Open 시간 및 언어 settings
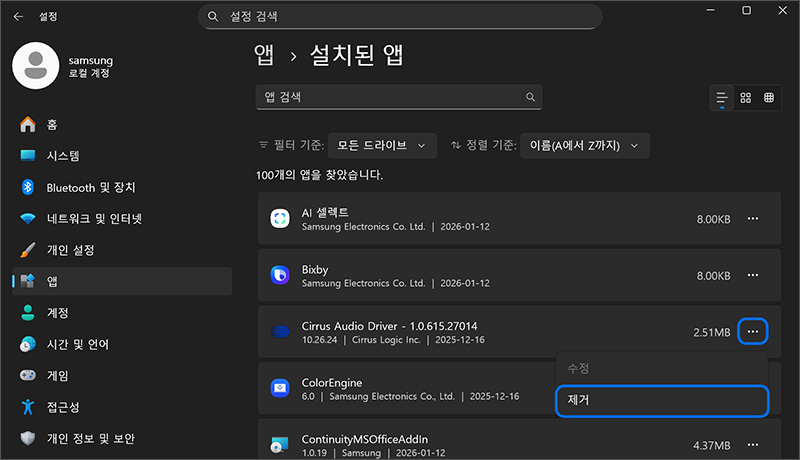Image resolution: width=800 pixels, height=460 pixels. coord(122,344)
